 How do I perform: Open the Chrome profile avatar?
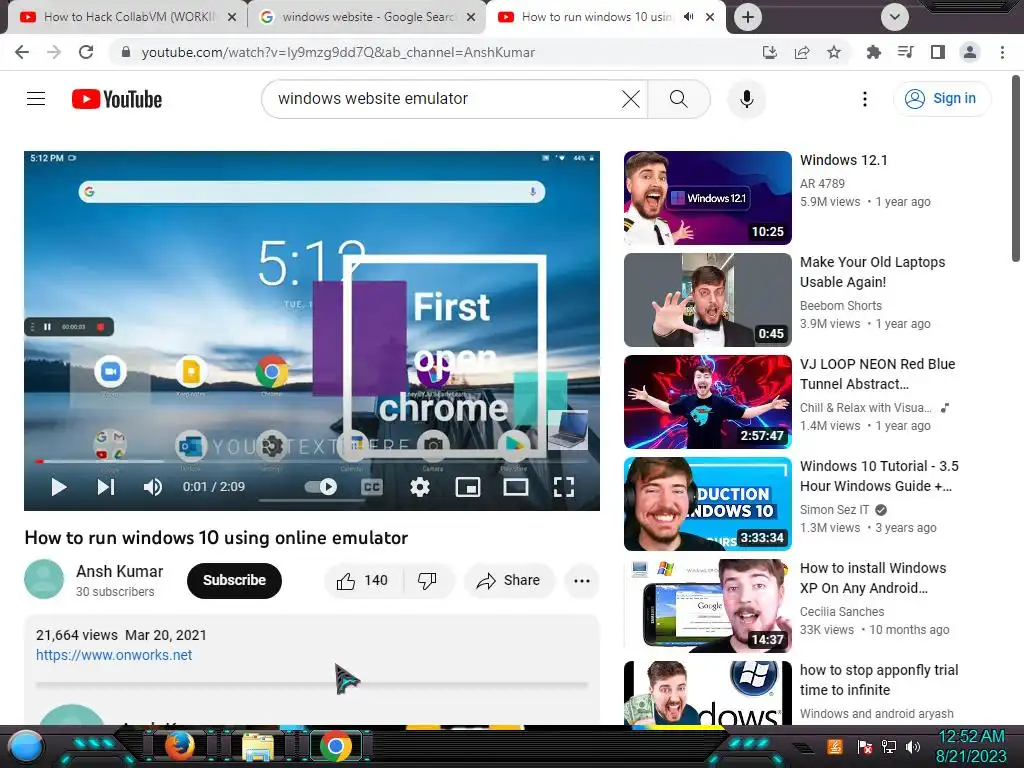point(970,52)
